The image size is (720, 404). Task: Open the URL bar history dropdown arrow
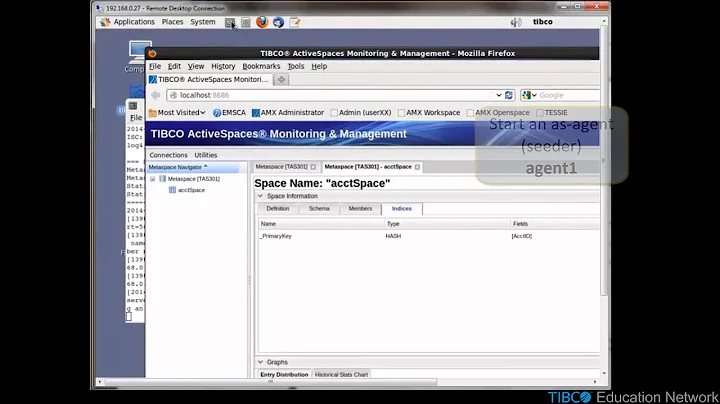pyautogui.click(x=499, y=95)
